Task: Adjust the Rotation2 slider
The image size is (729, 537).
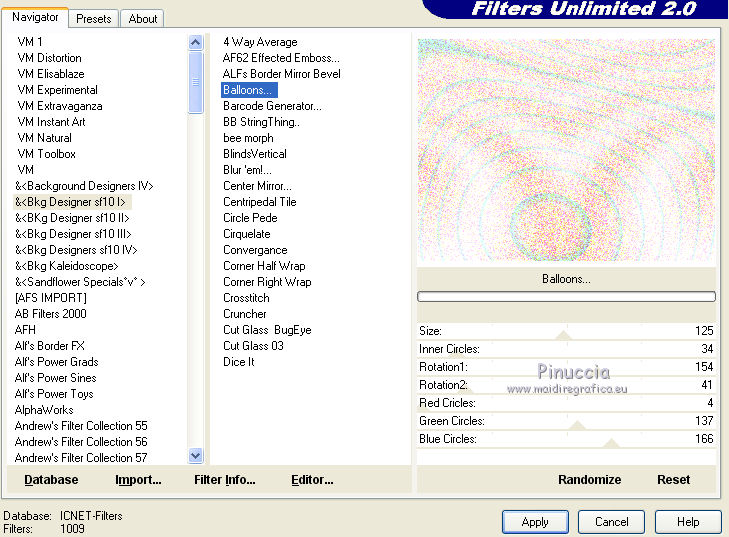Action: coord(566,385)
